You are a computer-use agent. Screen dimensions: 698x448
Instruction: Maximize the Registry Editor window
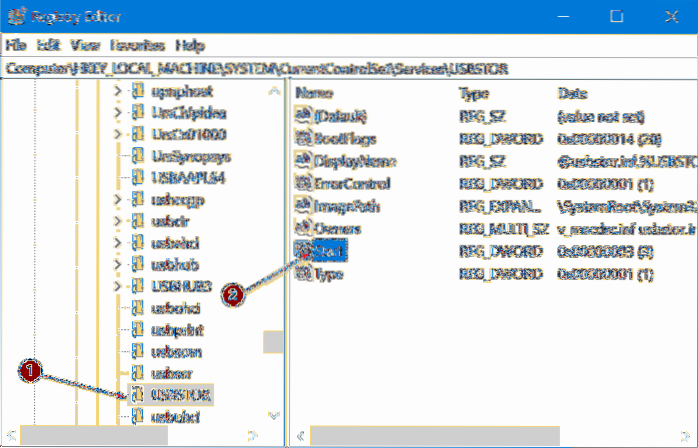point(617,16)
